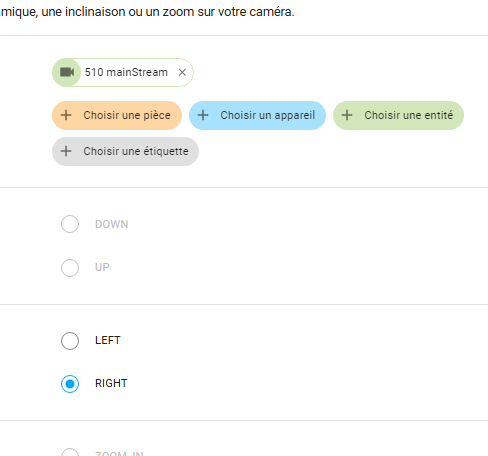Click the RIGHT option label text
This screenshot has width=488, height=456.
click(111, 383)
